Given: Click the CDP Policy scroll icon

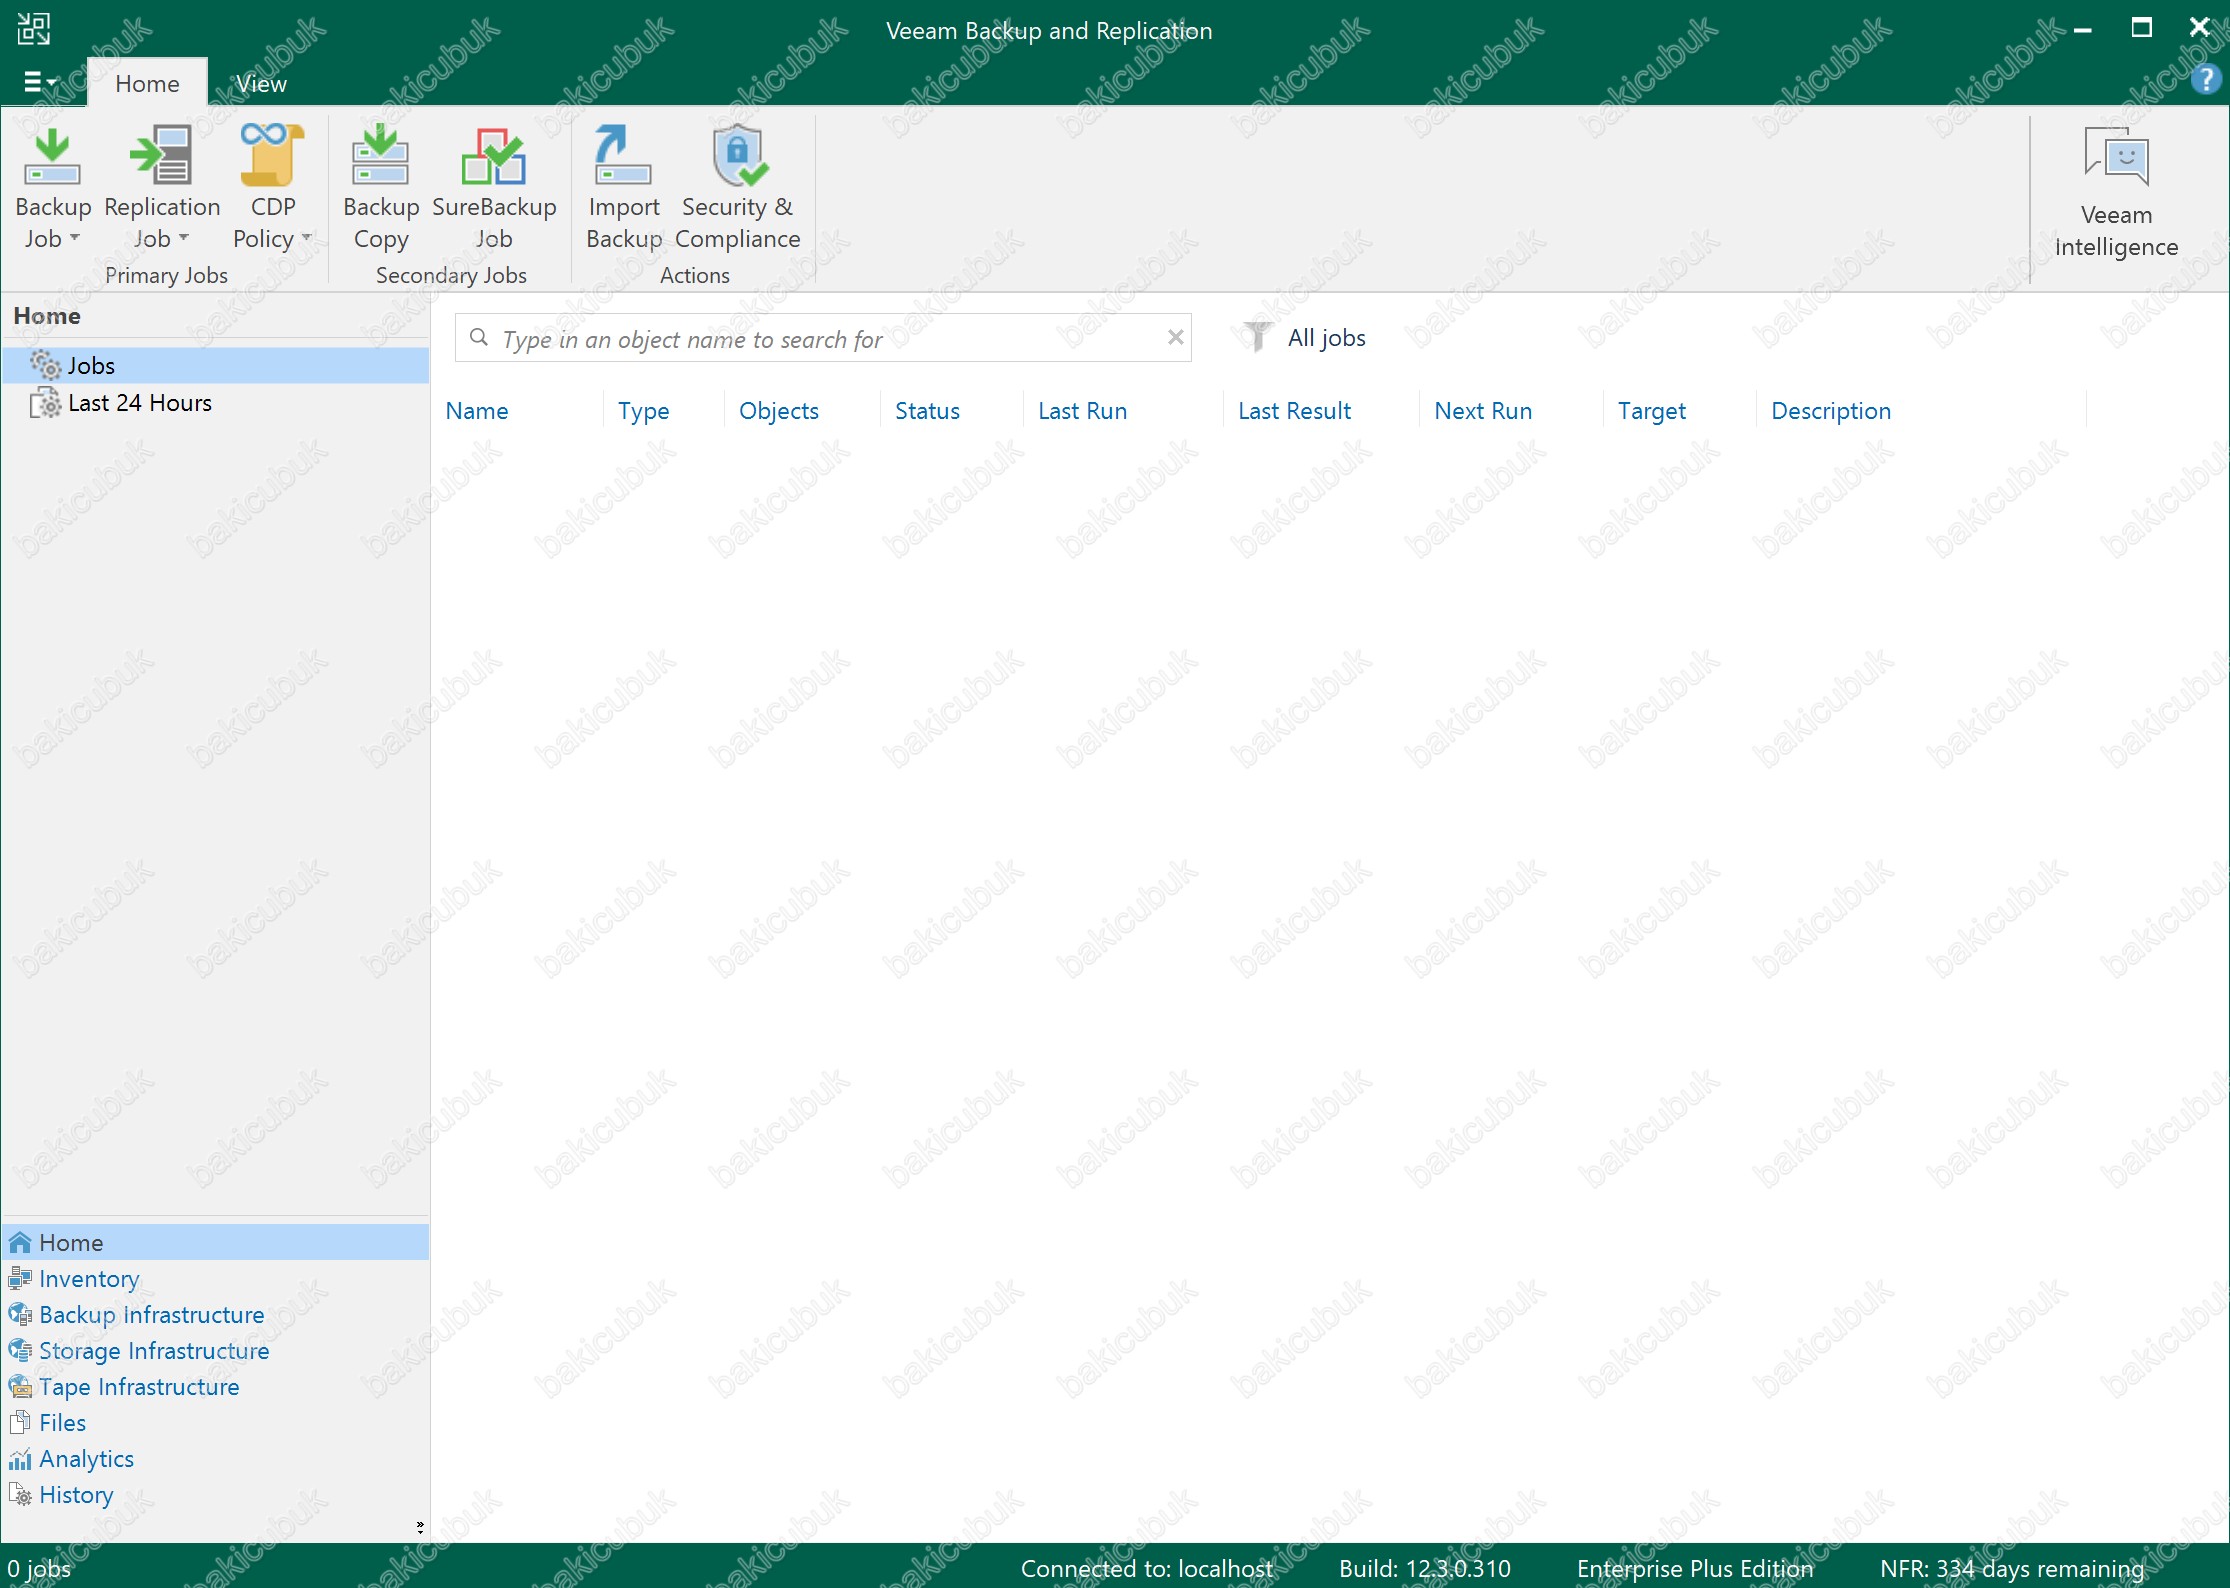Looking at the screenshot, I should click(x=272, y=155).
